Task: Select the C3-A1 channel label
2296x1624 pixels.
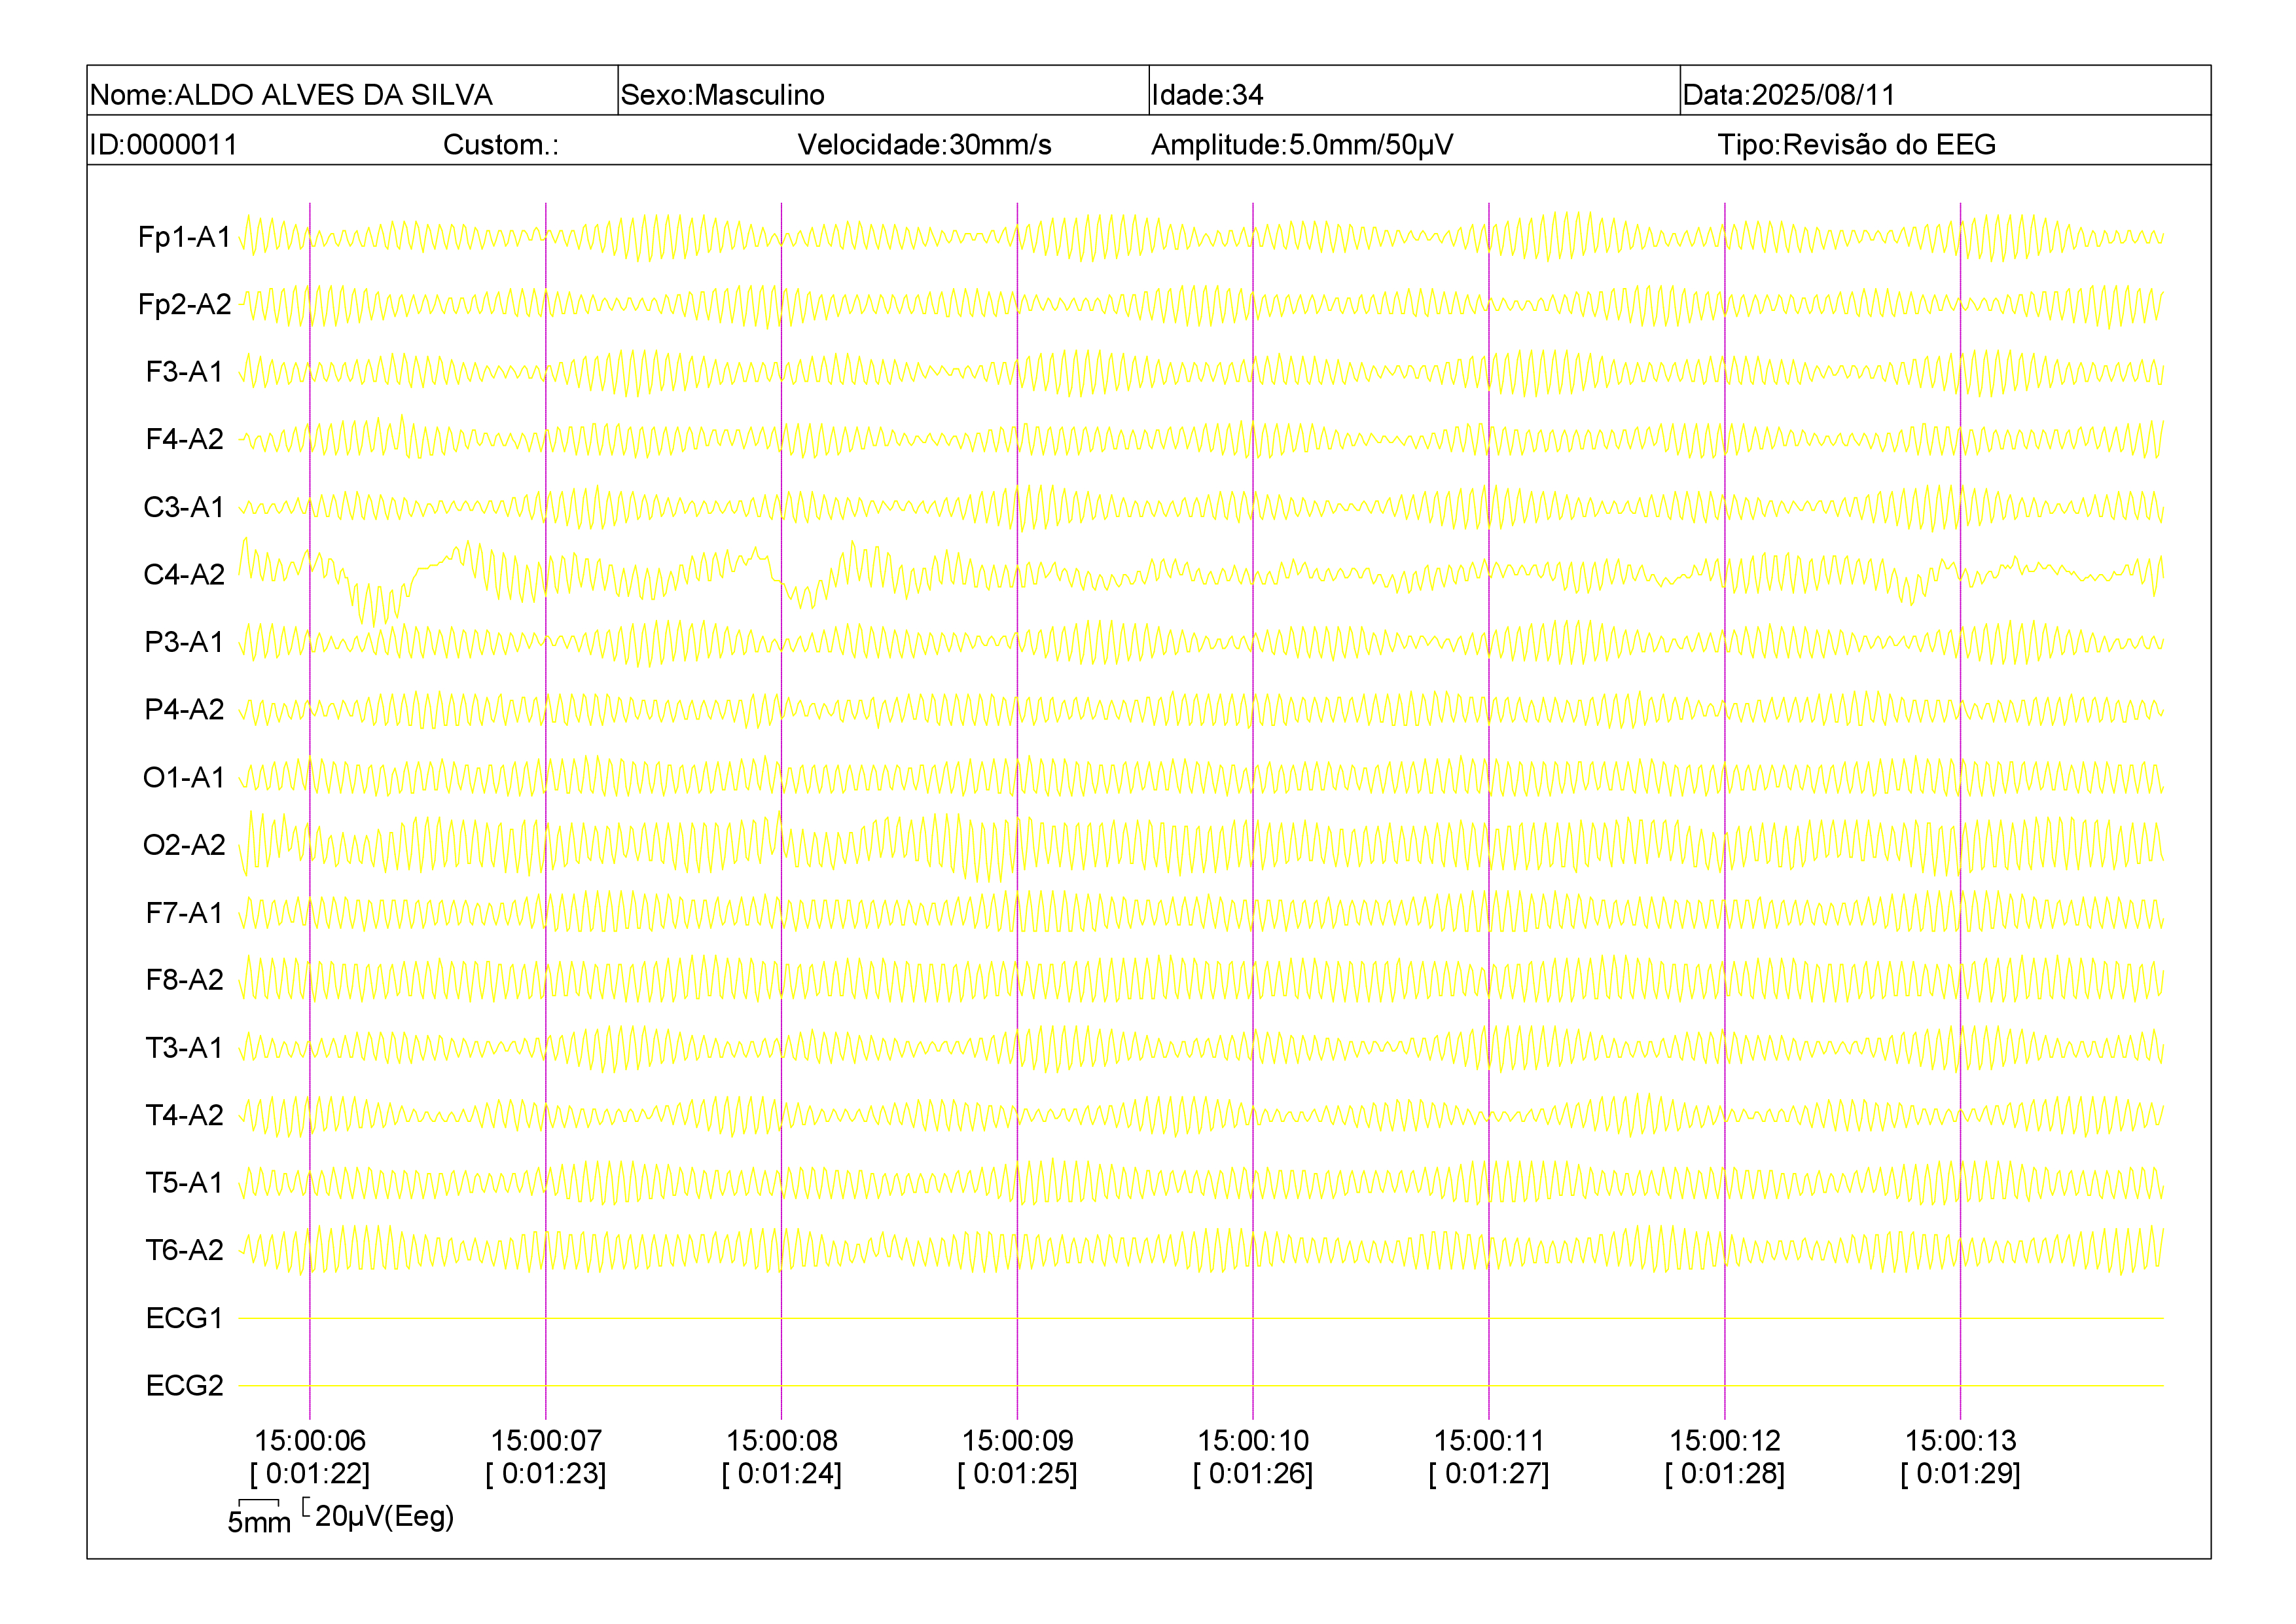Action: click(184, 507)
